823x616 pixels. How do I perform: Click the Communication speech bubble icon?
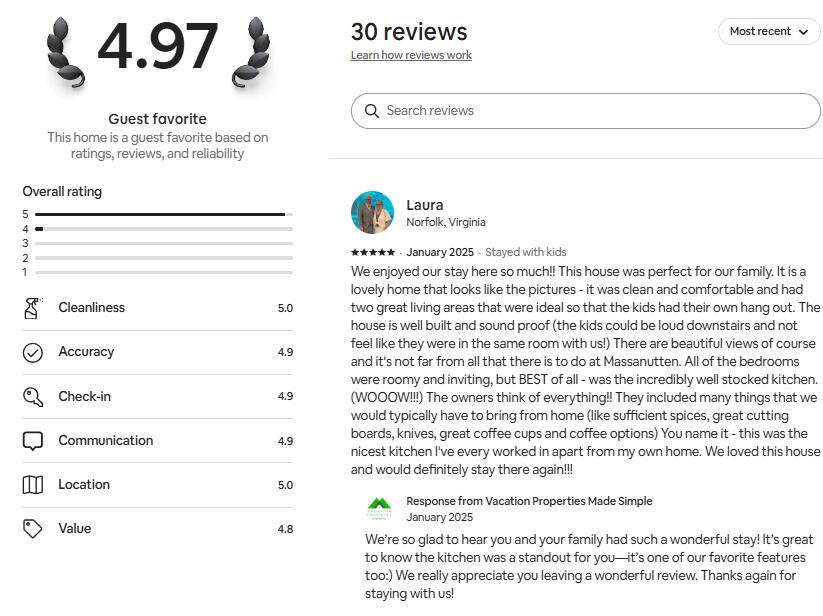33,441
